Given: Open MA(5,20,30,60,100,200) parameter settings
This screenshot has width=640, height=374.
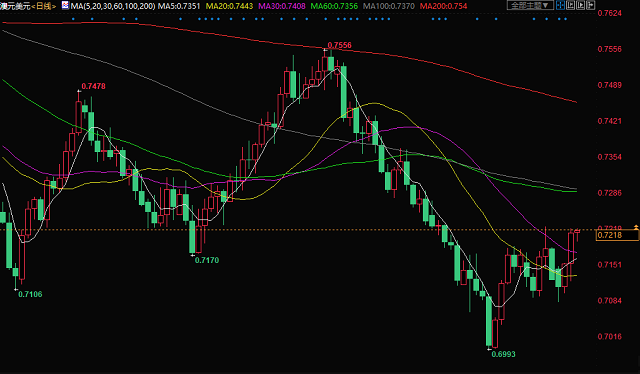Looking at the screenshot, I should [113, 6].
